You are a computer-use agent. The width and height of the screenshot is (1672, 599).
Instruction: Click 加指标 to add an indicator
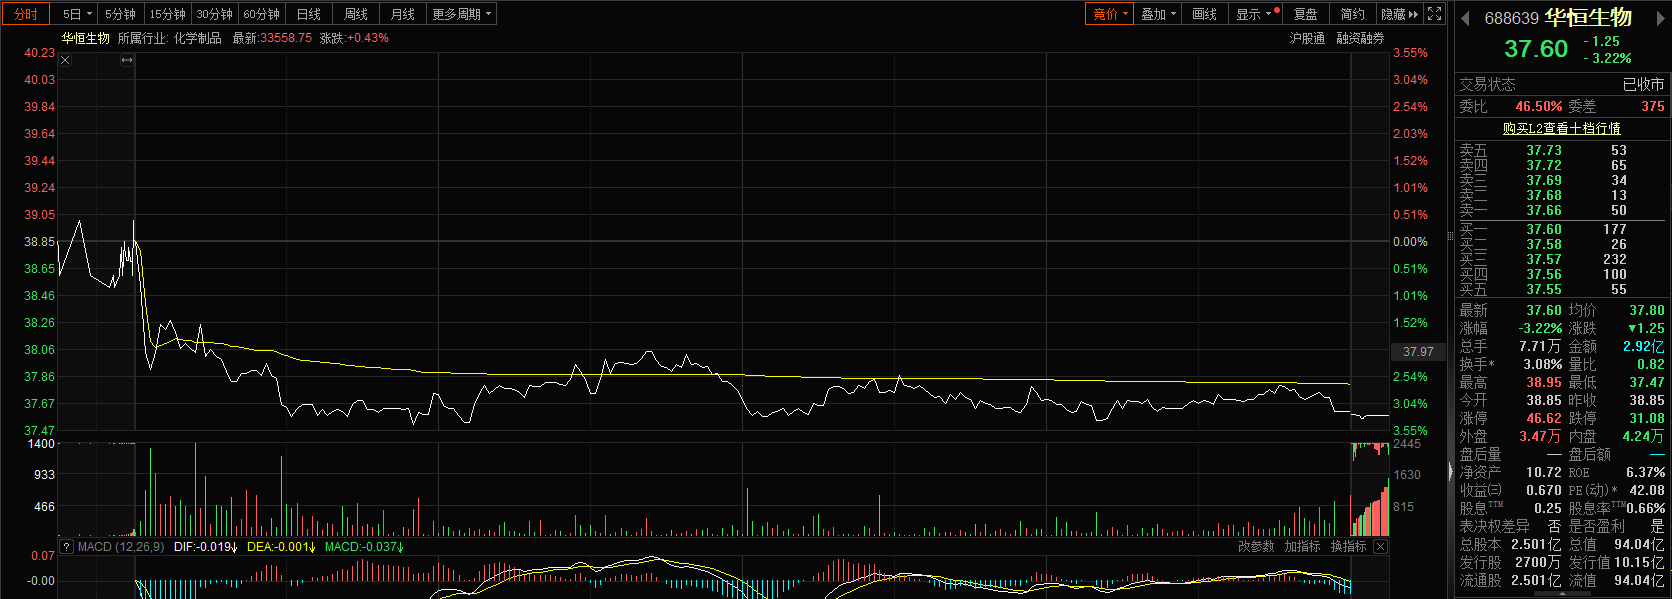click(1303, 547)
